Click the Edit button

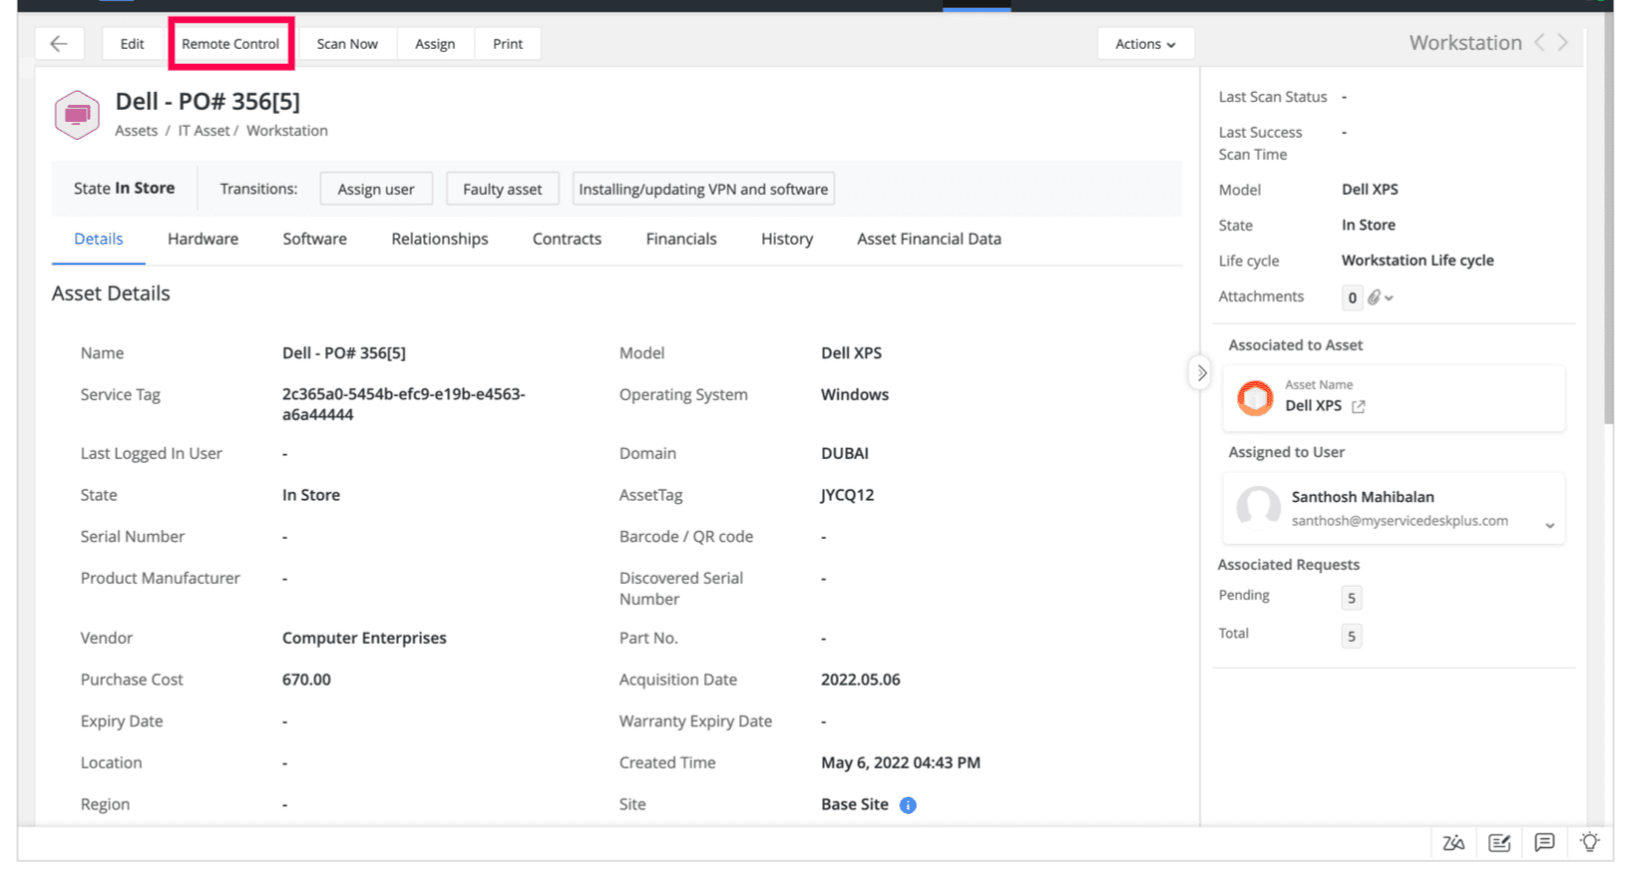coord(132,44)
